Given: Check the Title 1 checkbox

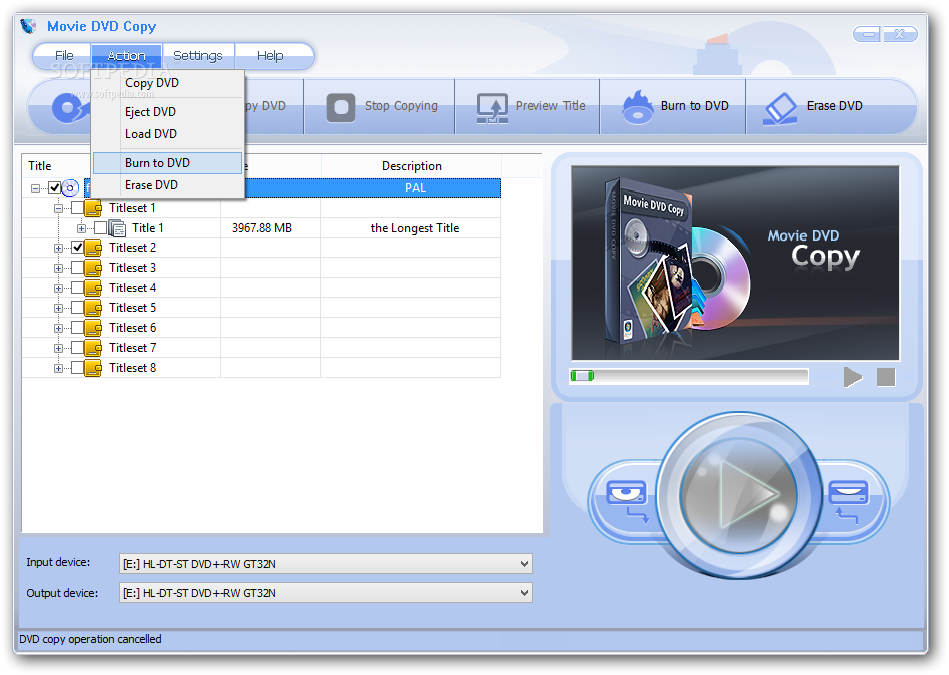Looking at the screenshot, I should pyautogui.click(x=100, y=228).
